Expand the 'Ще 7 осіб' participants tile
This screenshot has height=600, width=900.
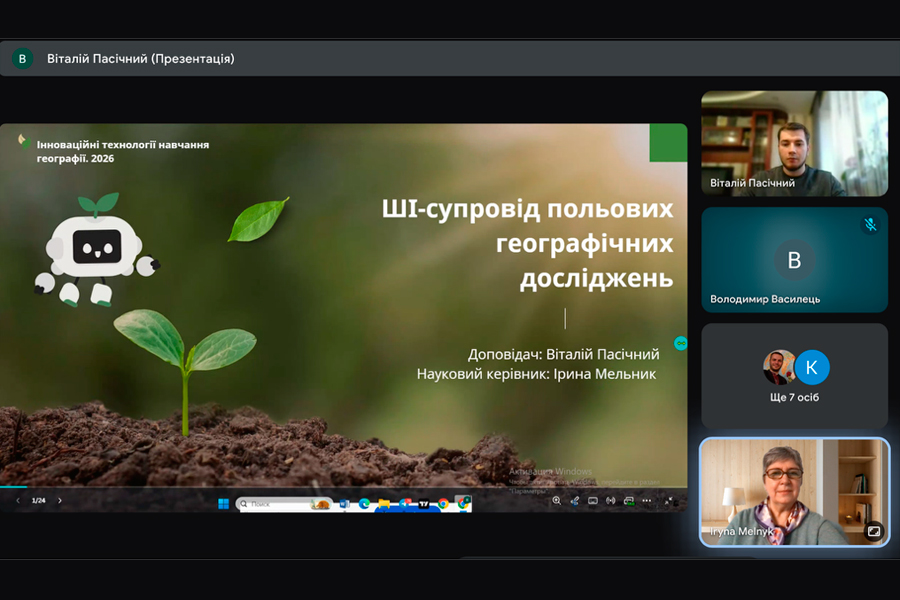[794, 376]
